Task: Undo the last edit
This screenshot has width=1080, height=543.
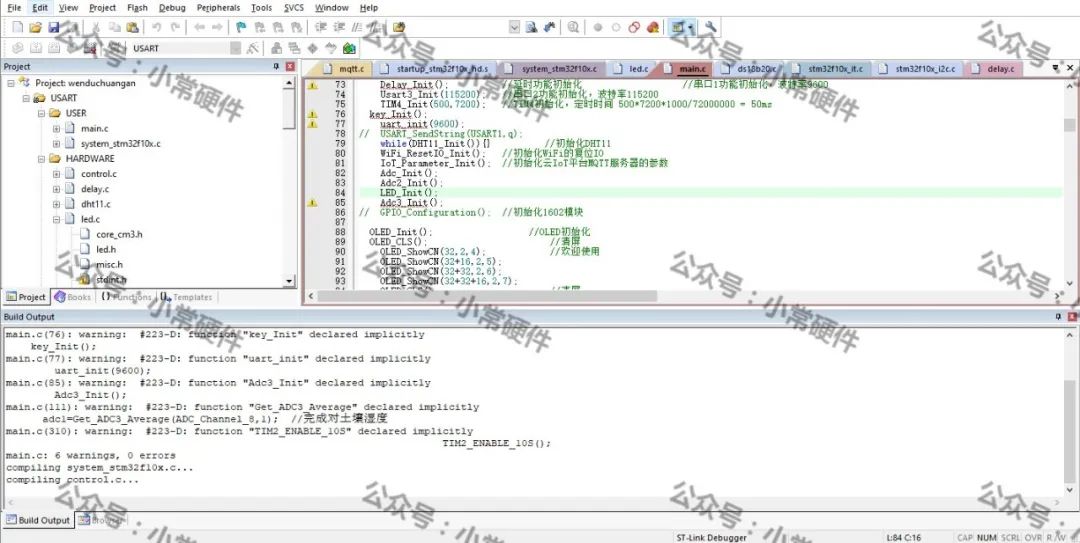Action: 157,28
